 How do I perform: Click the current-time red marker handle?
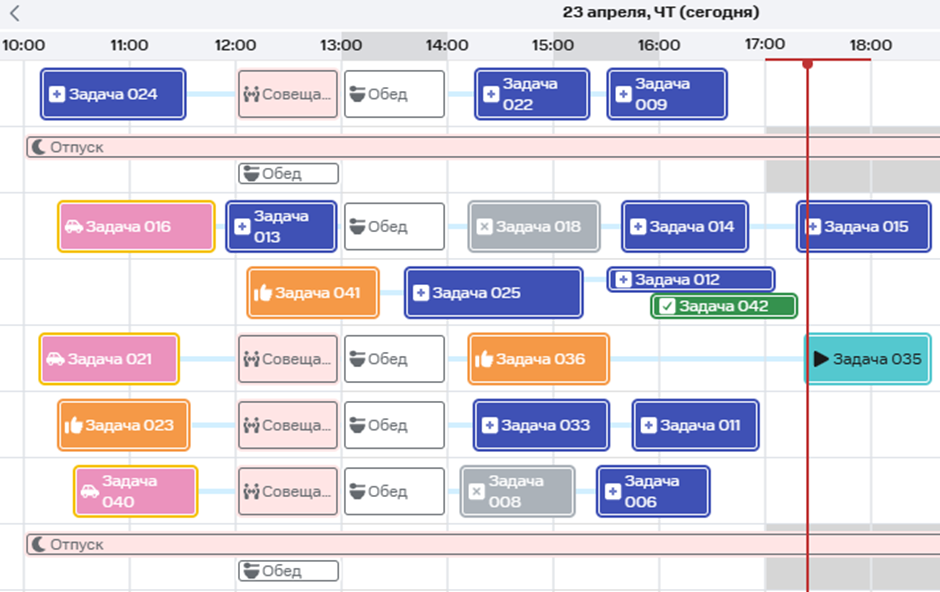click(807, 64)
